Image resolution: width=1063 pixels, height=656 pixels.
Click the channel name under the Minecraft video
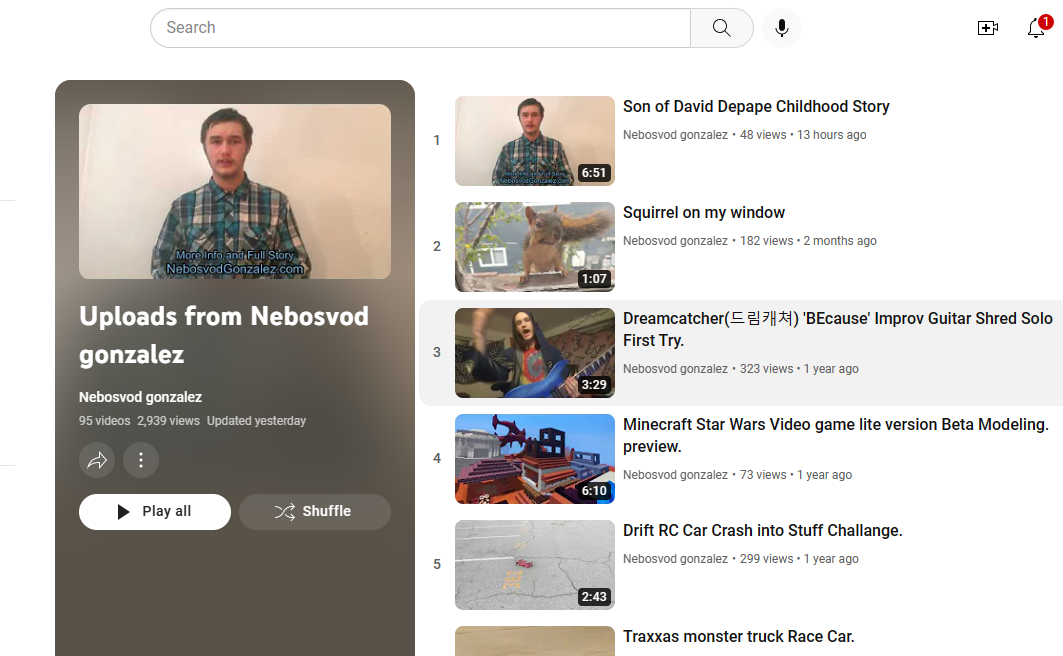675,474
